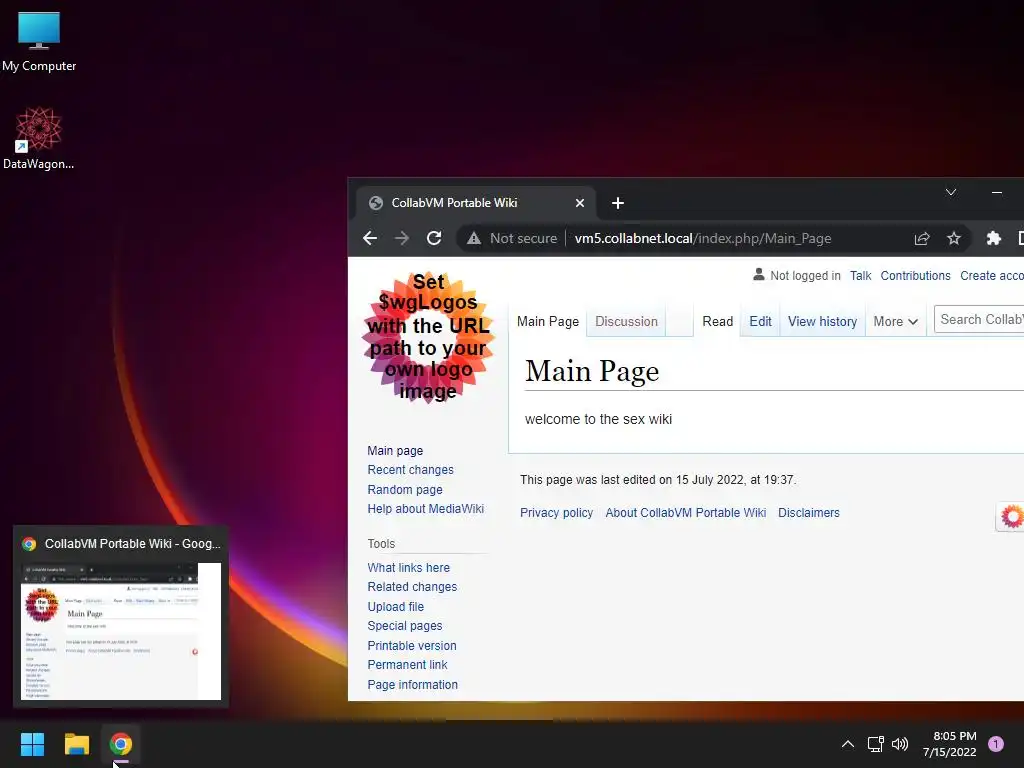Open the wiki logo image link
This screenshot has height=768, width=1024.
(x=428, y=337)
